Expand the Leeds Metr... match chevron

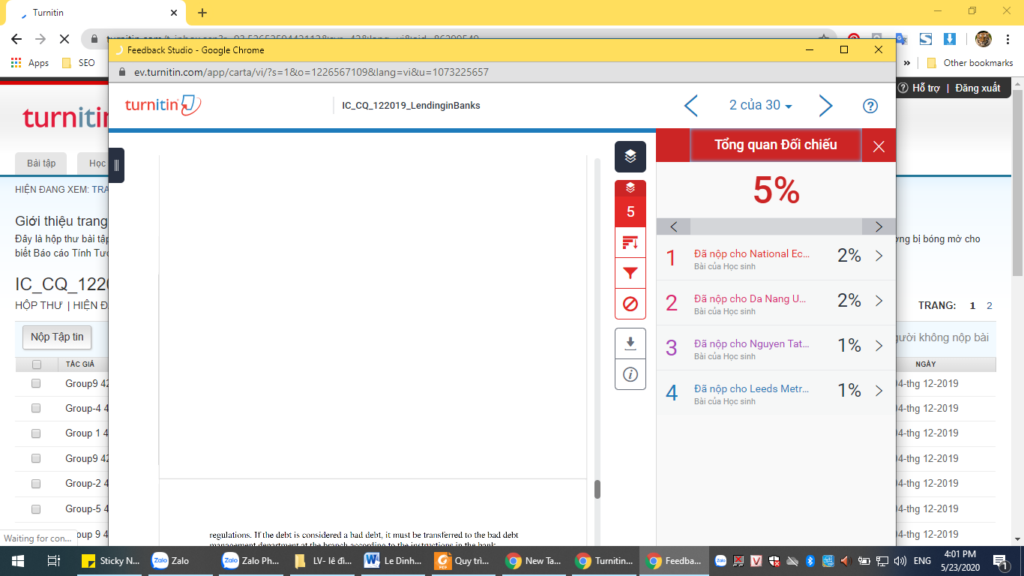pos(879,391)
